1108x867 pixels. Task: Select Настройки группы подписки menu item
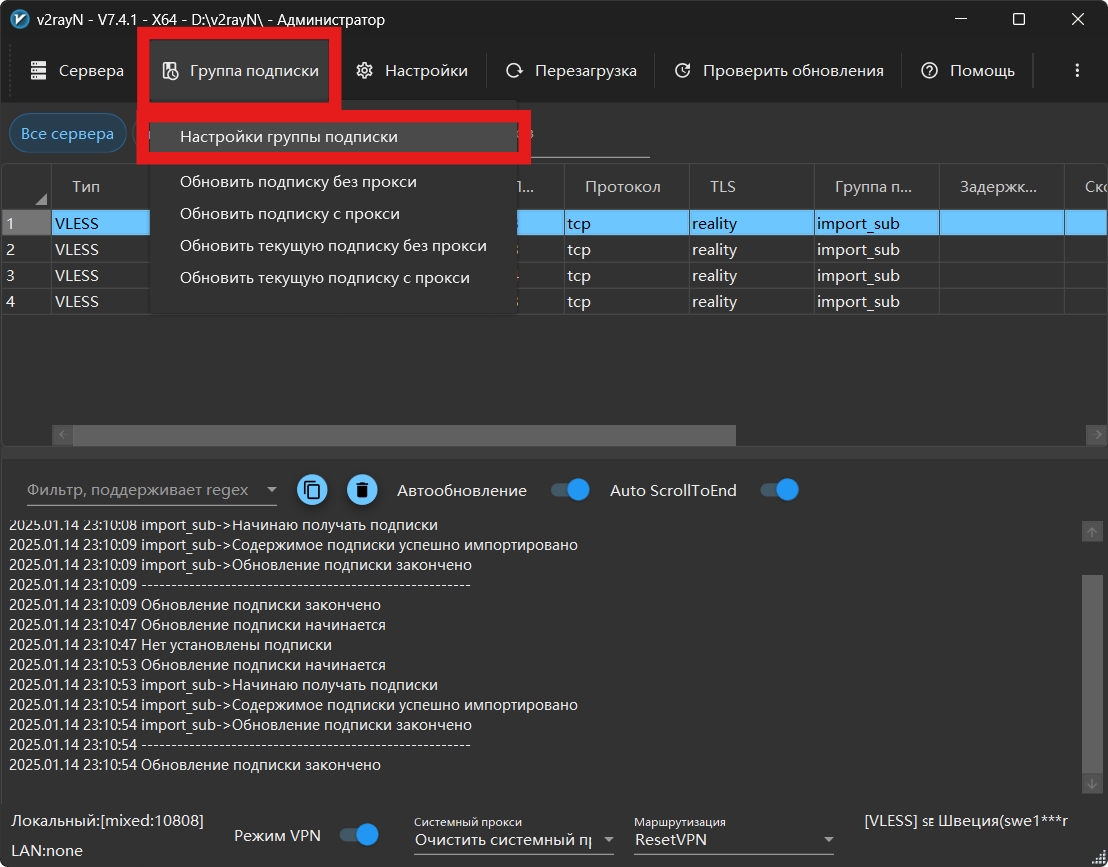pos(289,137)
